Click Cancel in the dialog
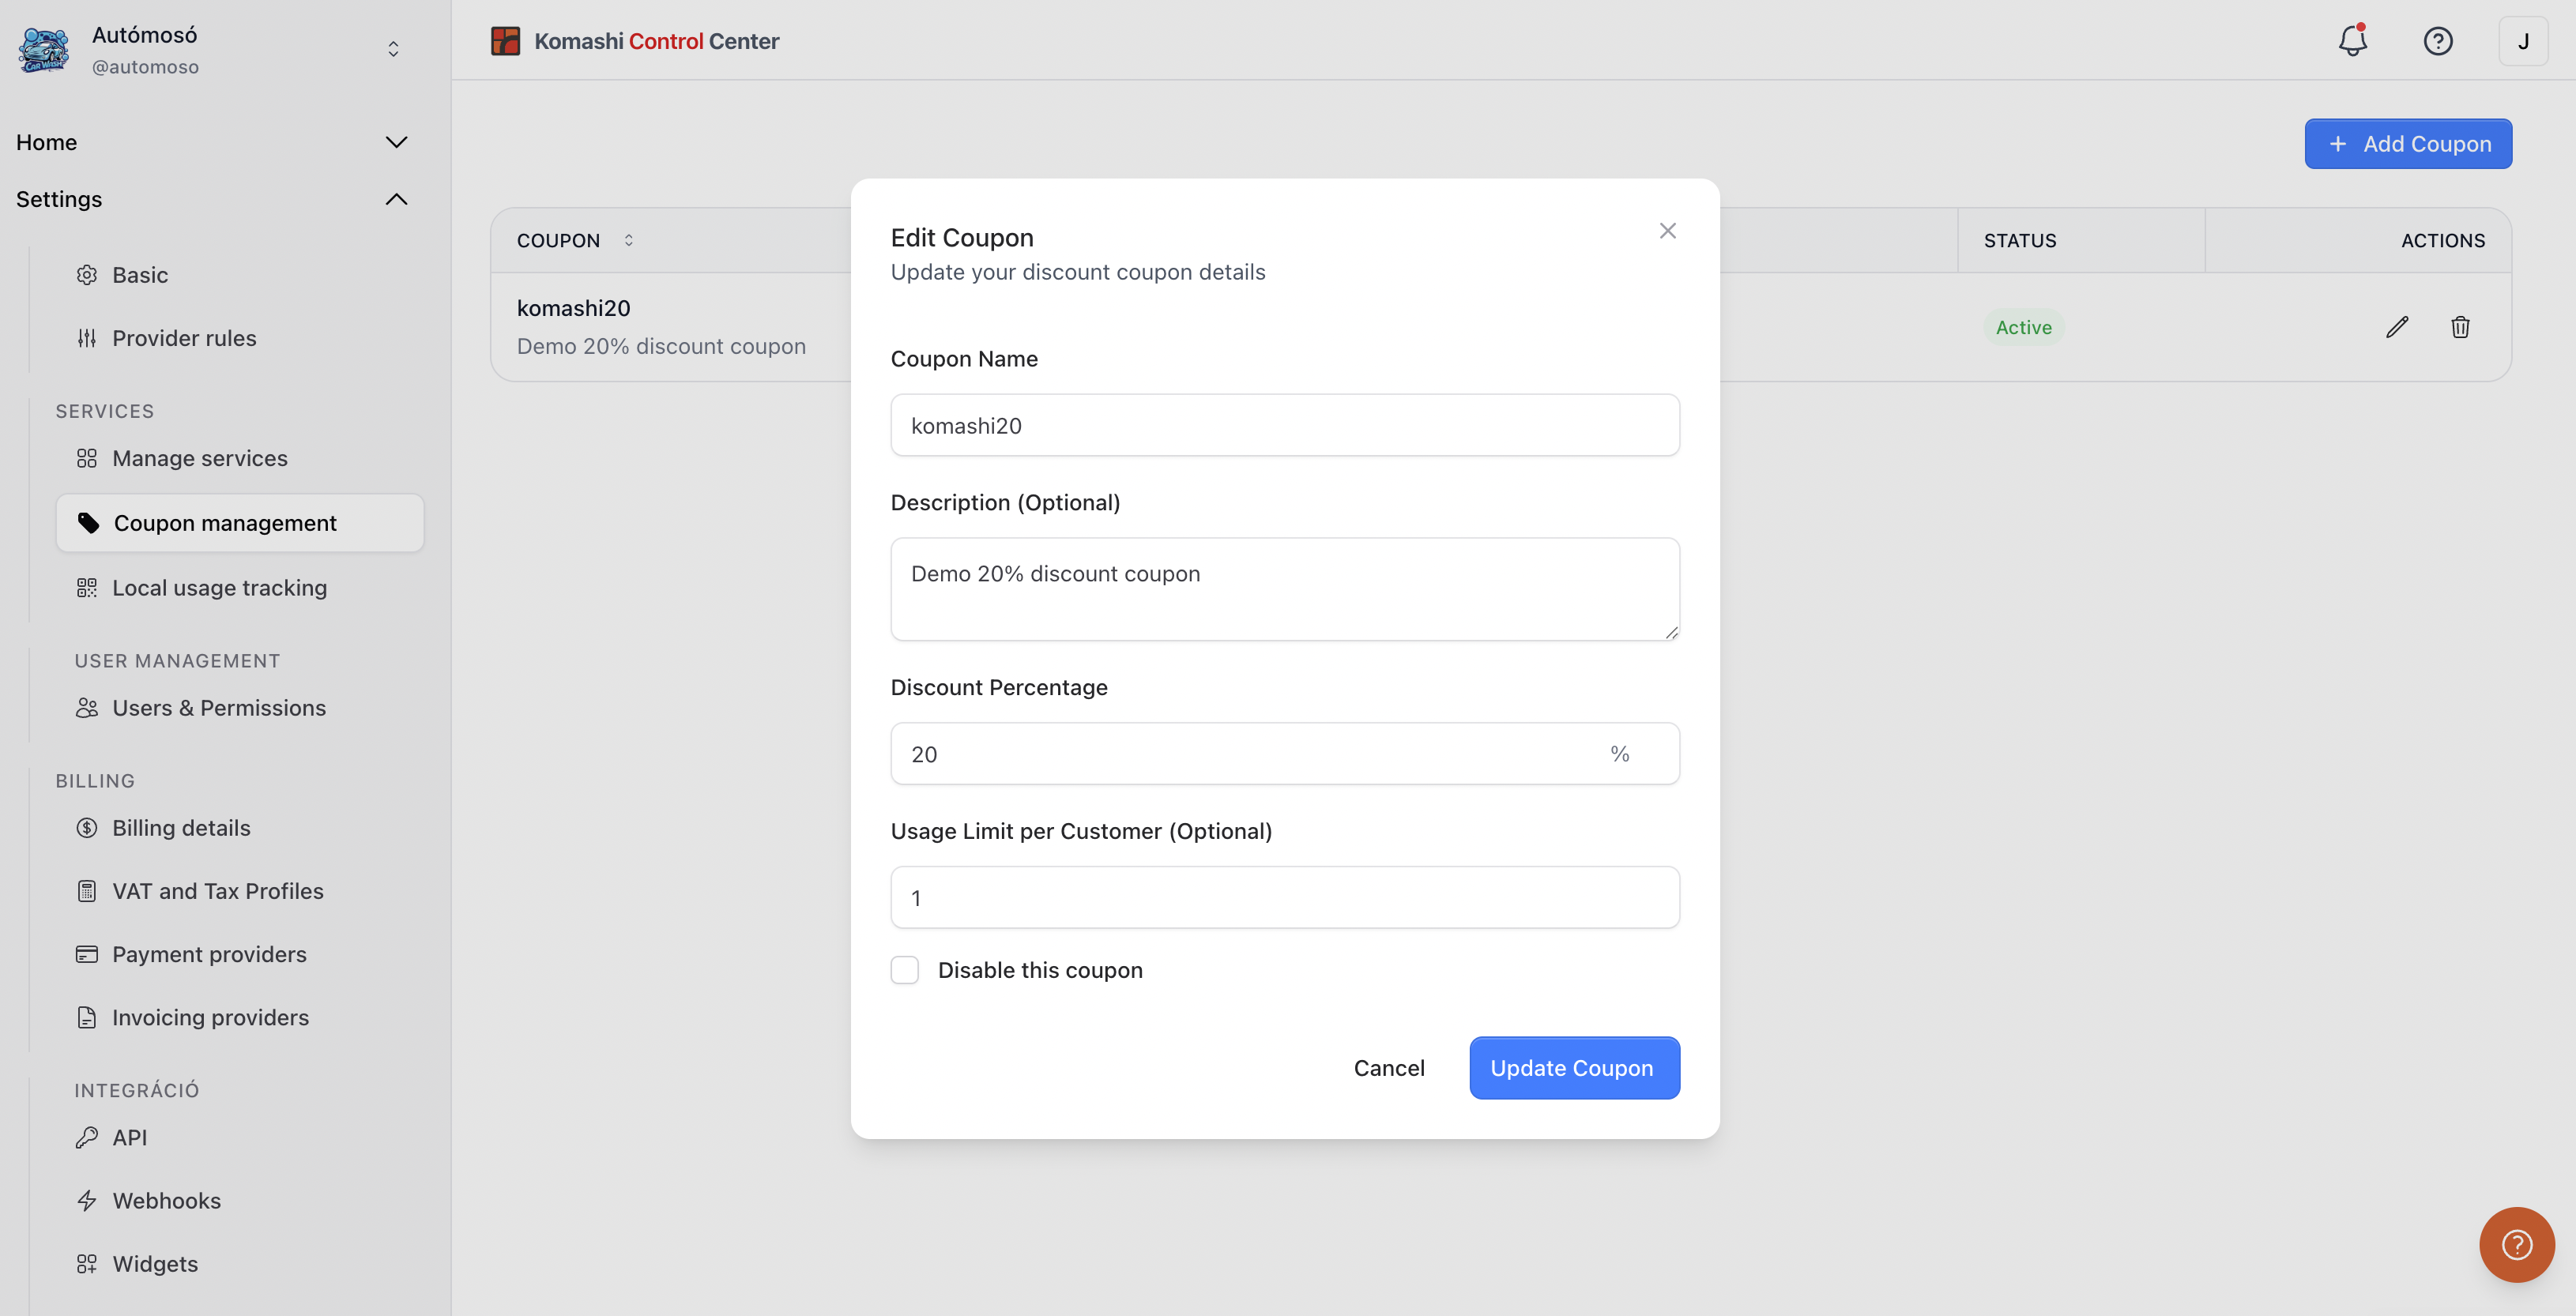 pos(1389,1068)
